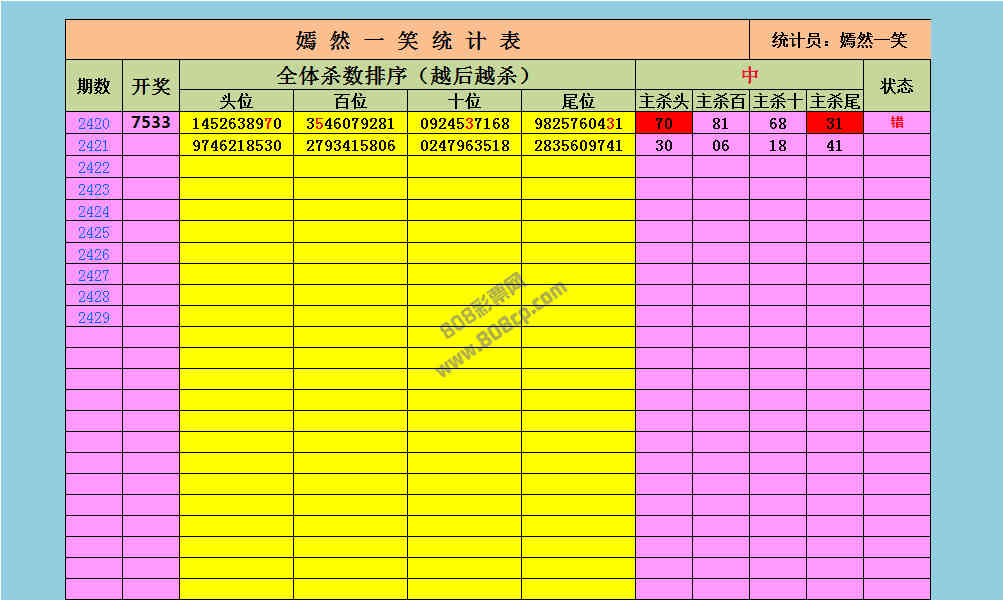Select the 状态 column header

point(897,86)
